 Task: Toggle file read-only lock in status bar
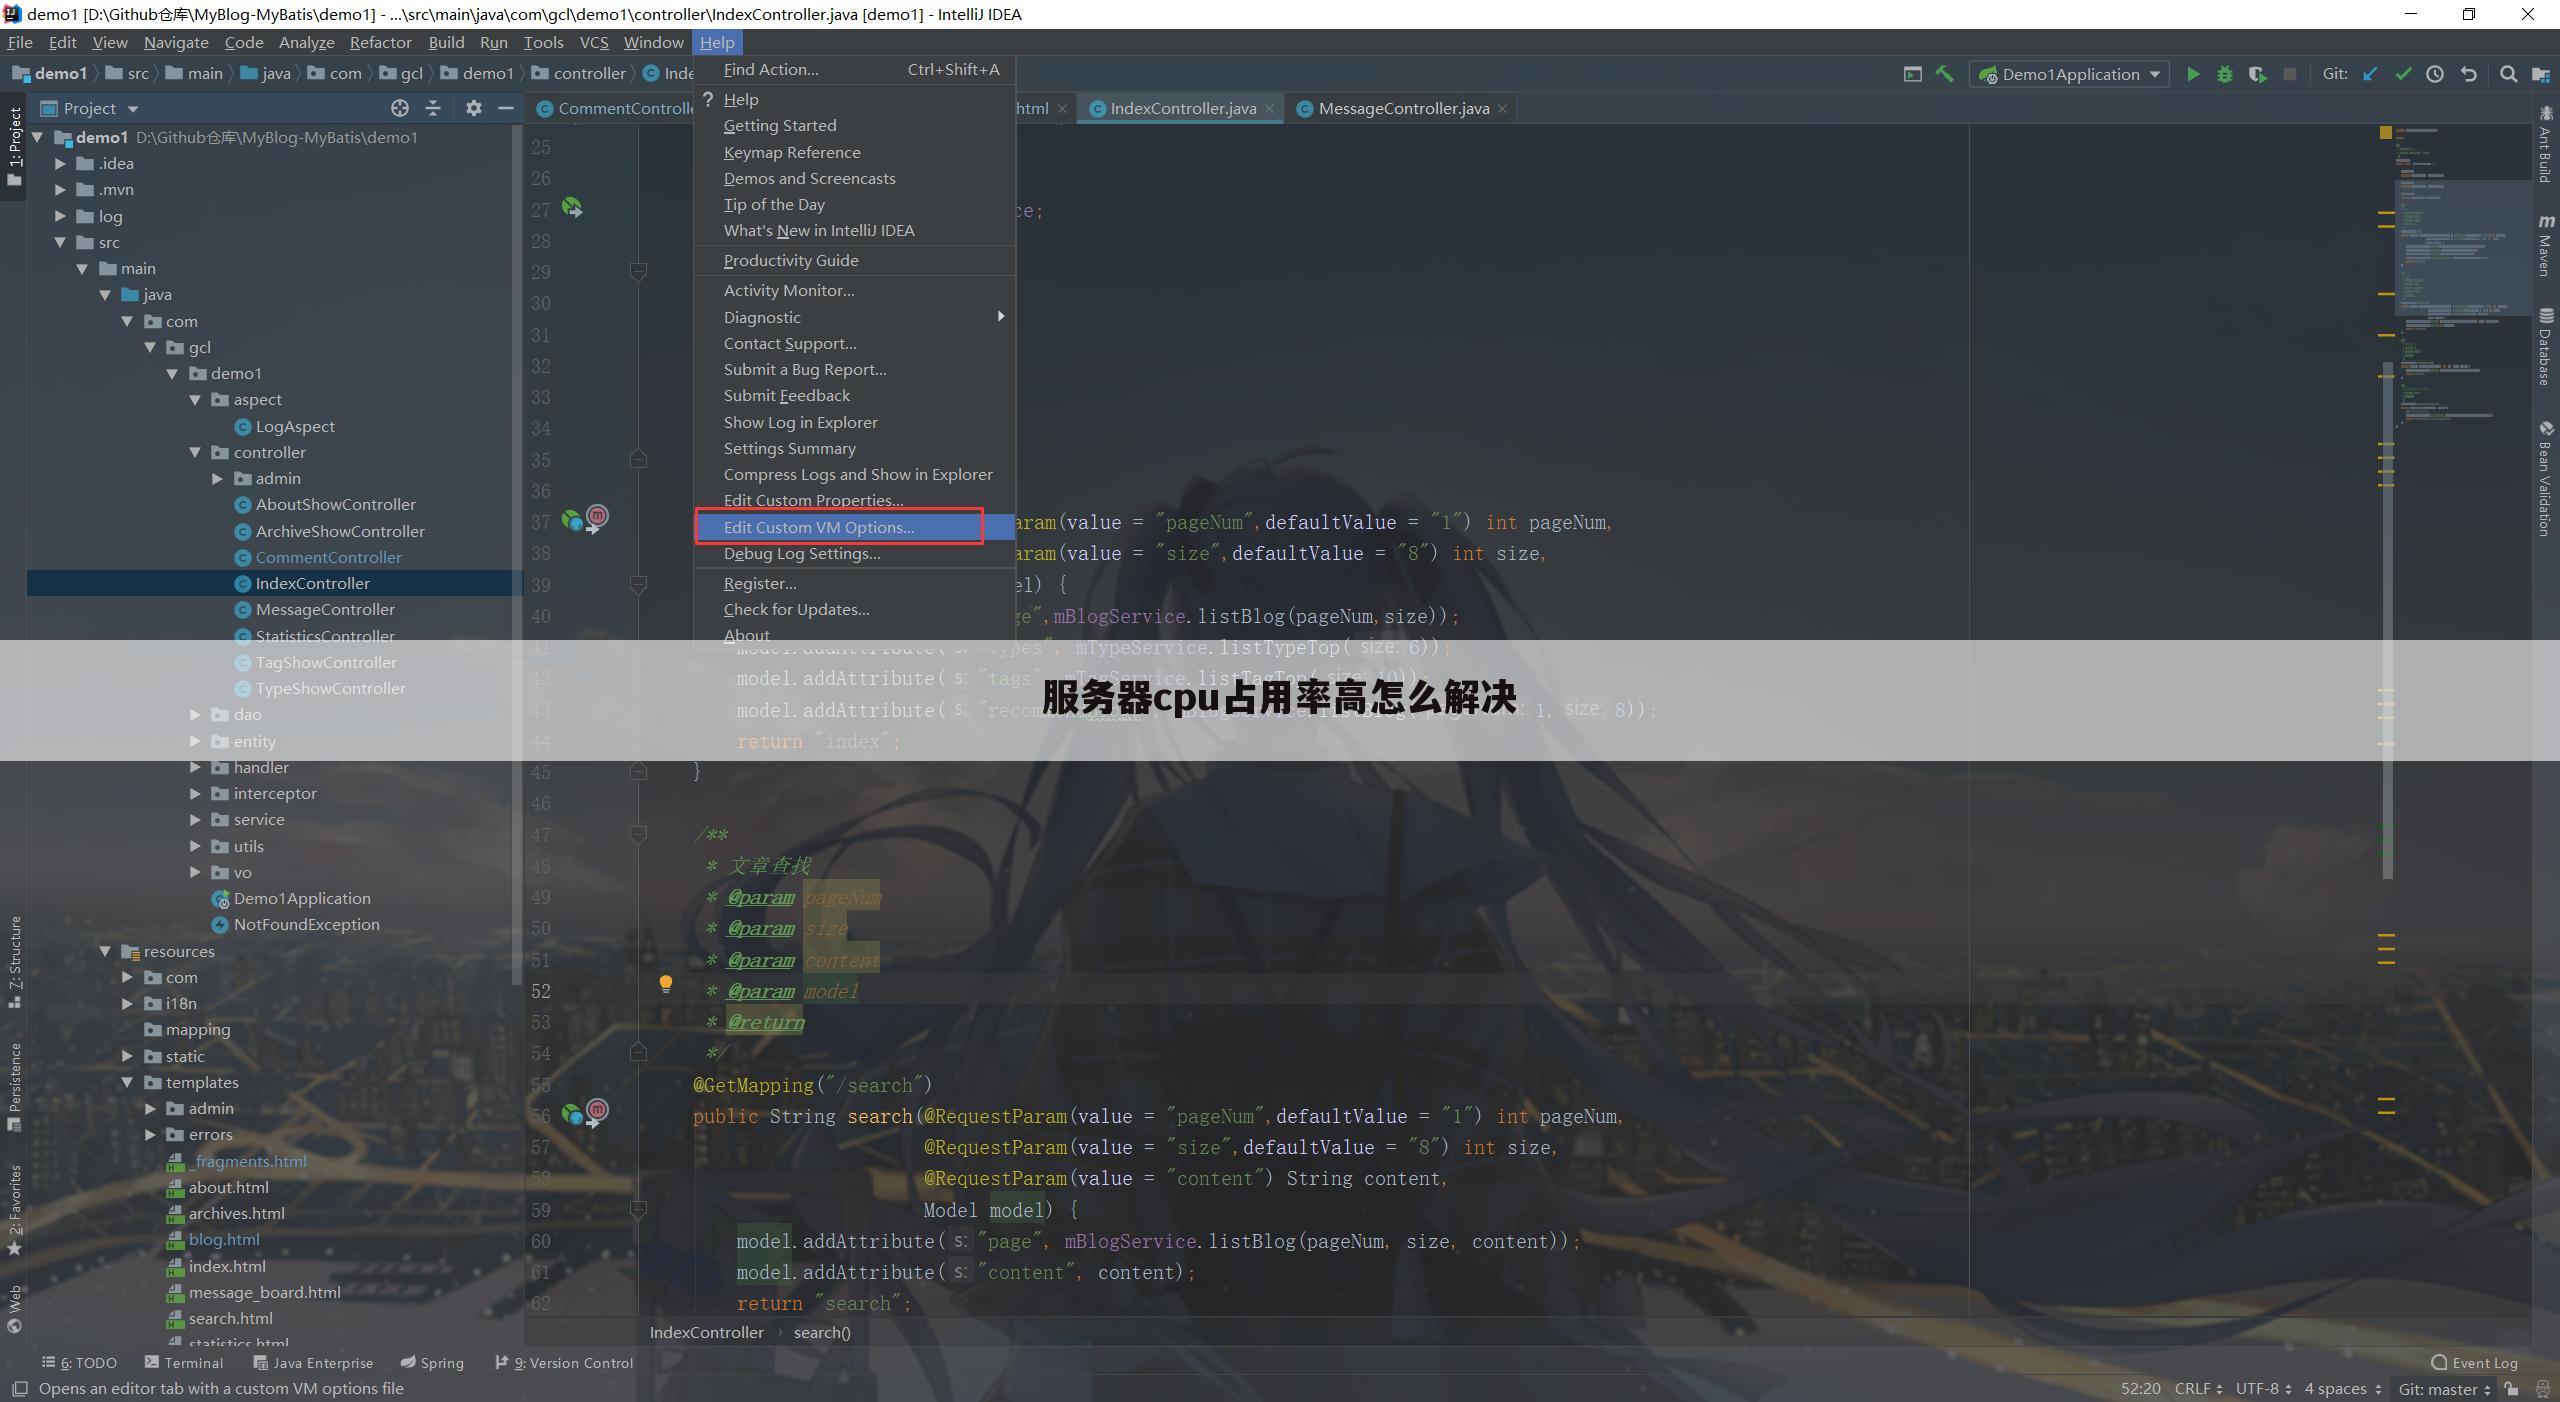(x=2510, y=1389)
